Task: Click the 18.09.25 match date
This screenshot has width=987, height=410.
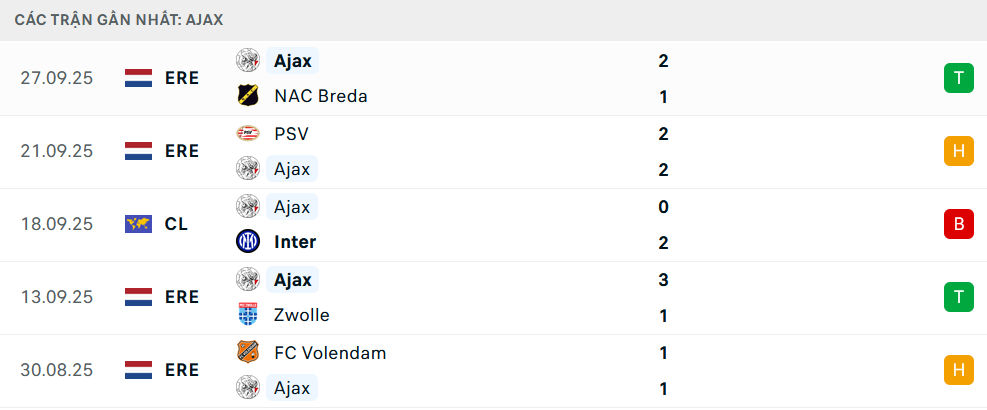Action: pos(57,224)
